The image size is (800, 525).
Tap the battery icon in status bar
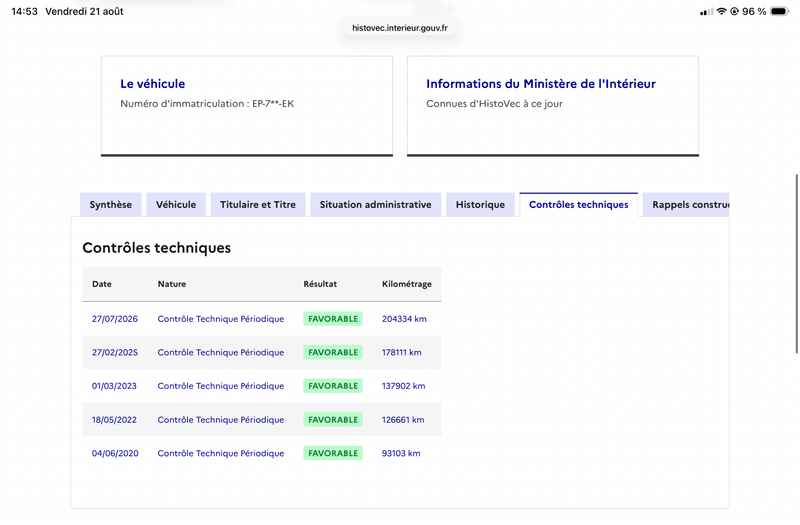(x=780, y=11)
